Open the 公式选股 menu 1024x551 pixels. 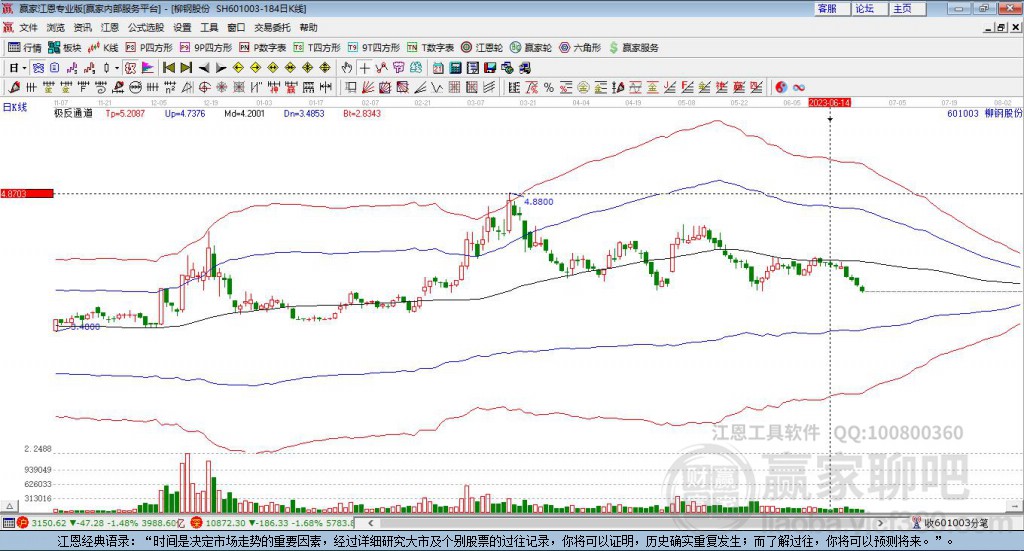146,27
